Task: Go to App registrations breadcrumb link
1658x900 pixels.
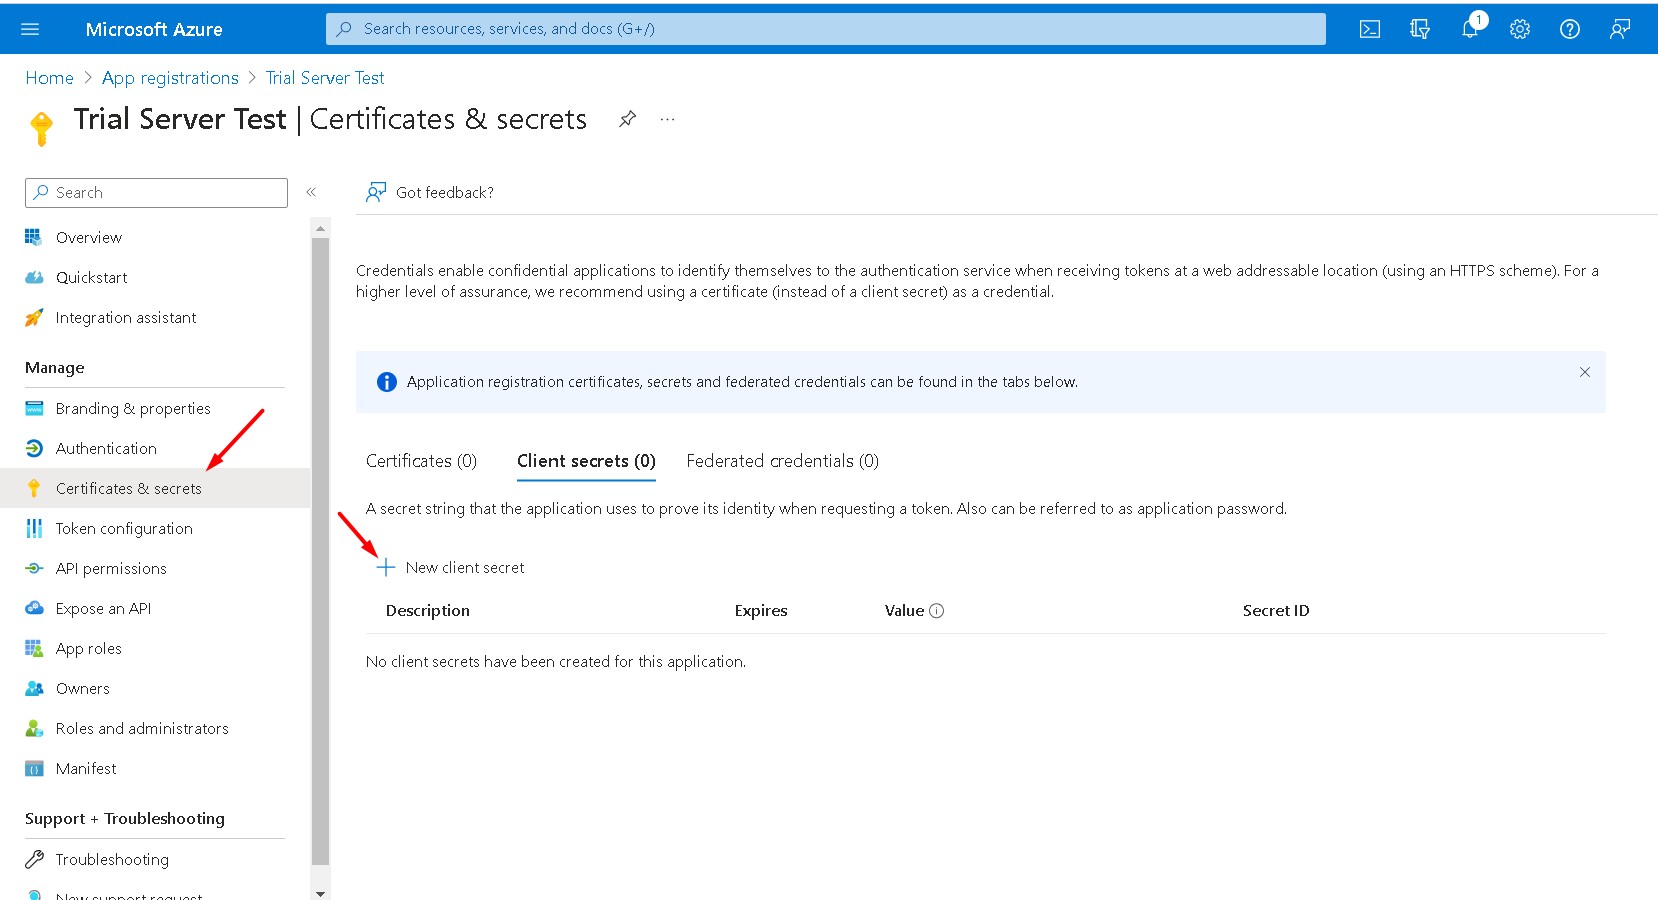Action: [x=170, y=78]
